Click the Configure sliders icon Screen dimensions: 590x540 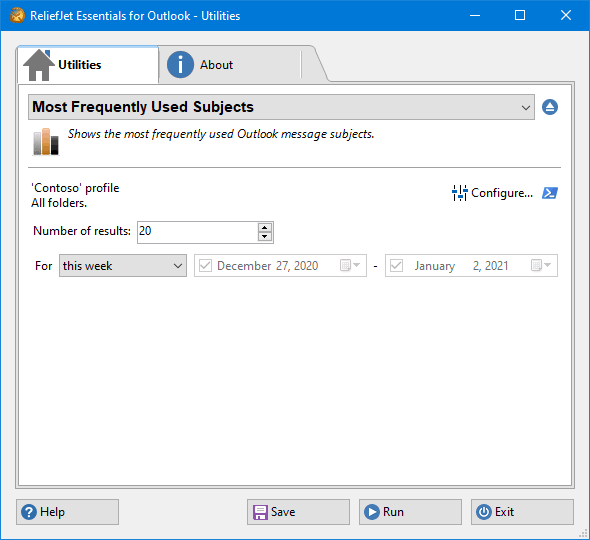pos(460,193)
